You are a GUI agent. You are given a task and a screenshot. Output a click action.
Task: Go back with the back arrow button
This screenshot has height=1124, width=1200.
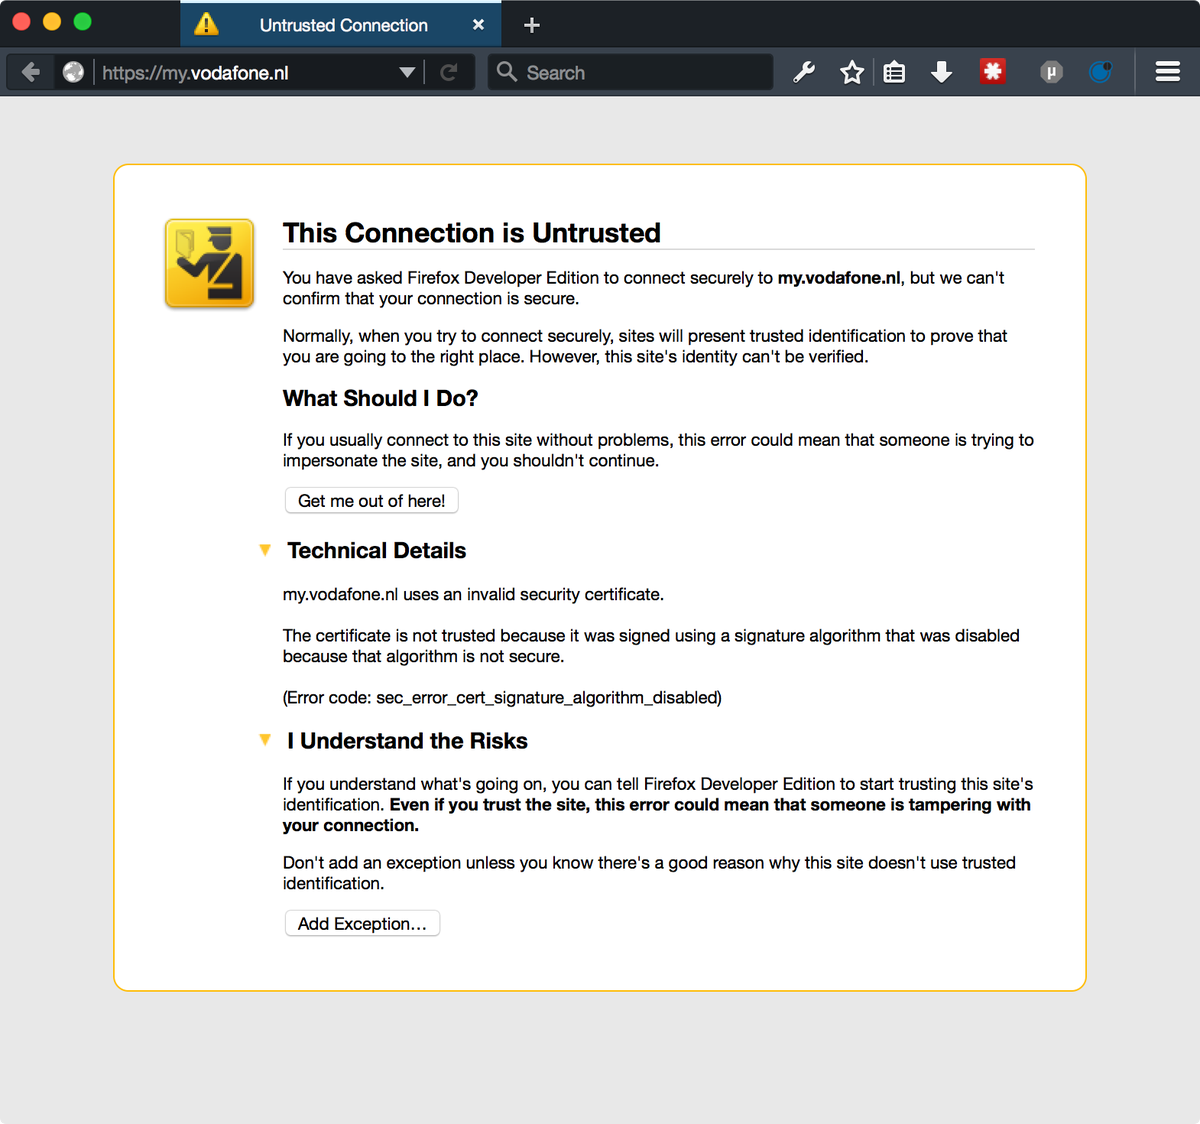31,72
